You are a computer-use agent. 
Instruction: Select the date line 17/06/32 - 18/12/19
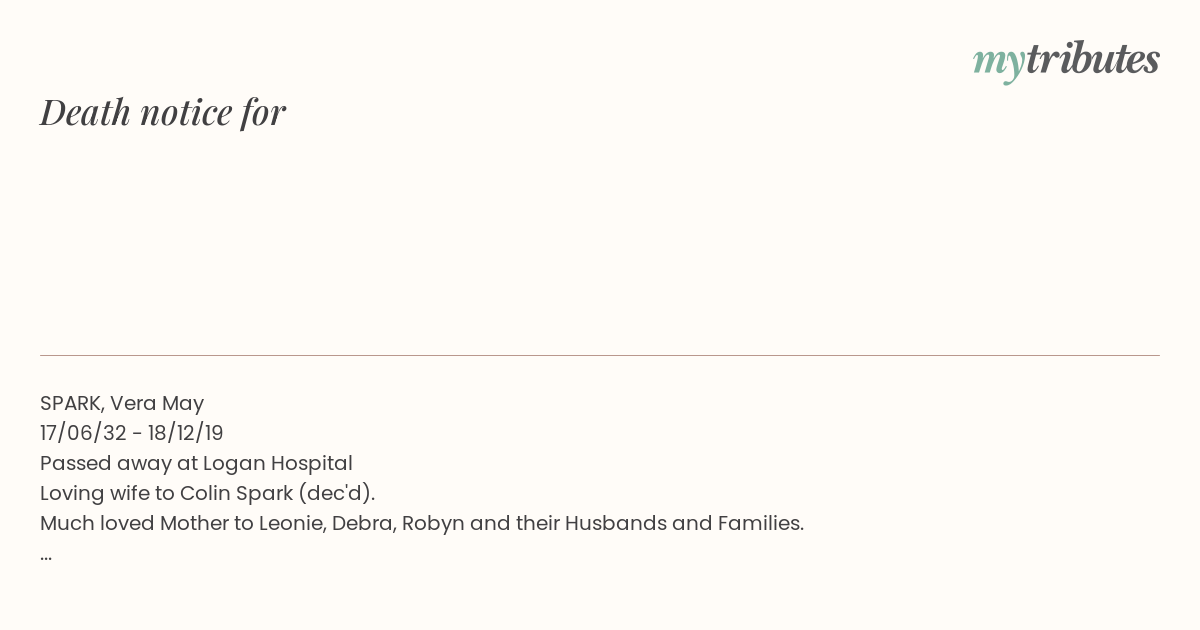tap(132, 433)
